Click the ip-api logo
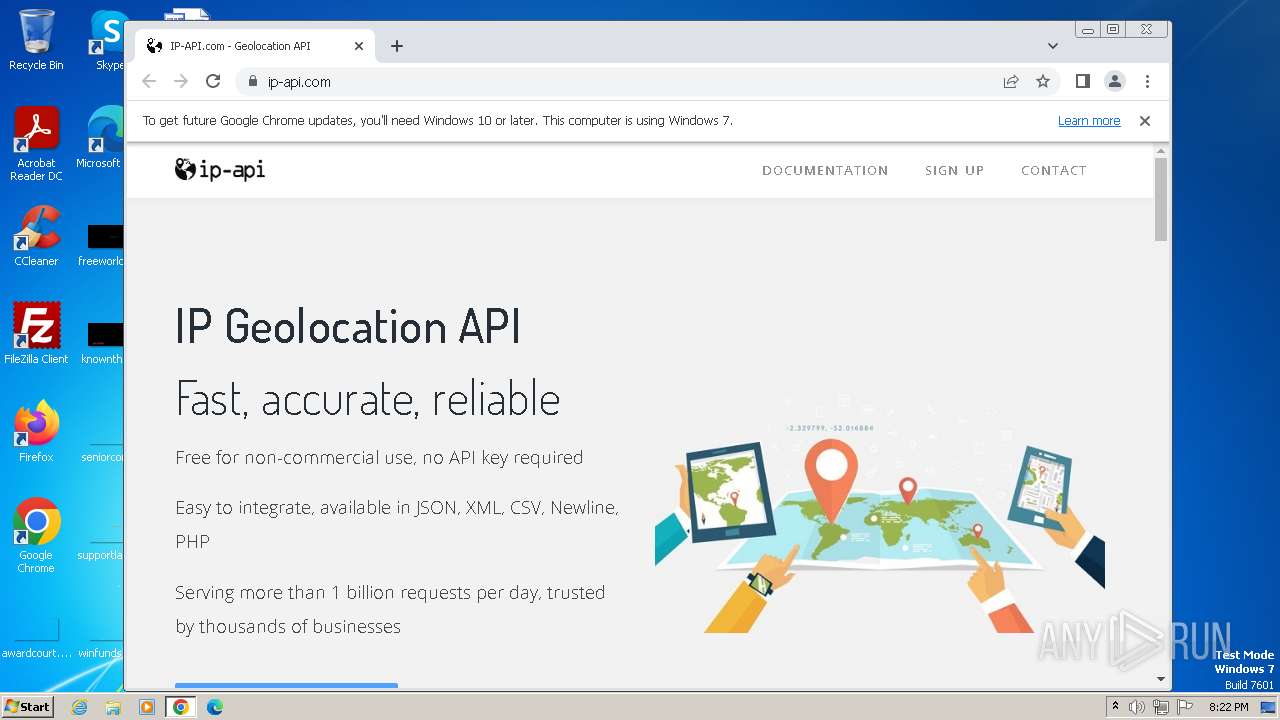Image resolution: width=1280 pixels, height=720 pixels. [x=220, y=170]
